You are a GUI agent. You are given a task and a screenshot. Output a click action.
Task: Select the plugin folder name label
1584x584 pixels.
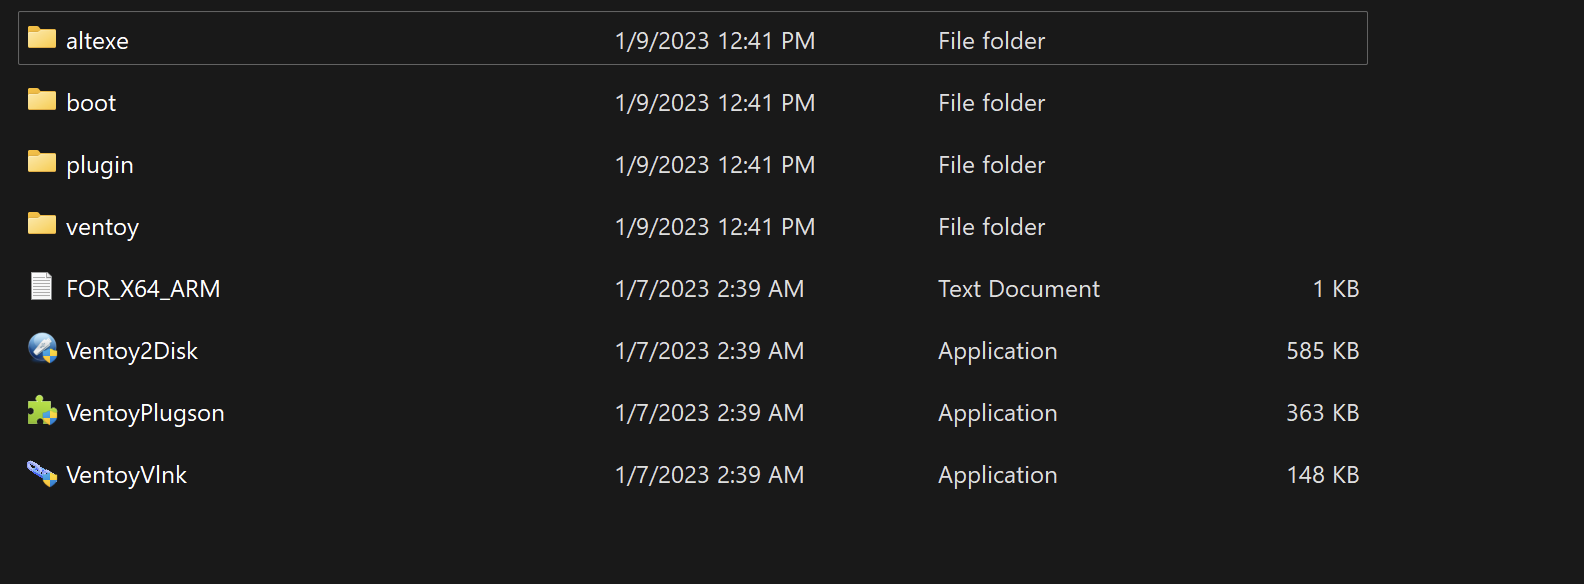coord(100,166)
